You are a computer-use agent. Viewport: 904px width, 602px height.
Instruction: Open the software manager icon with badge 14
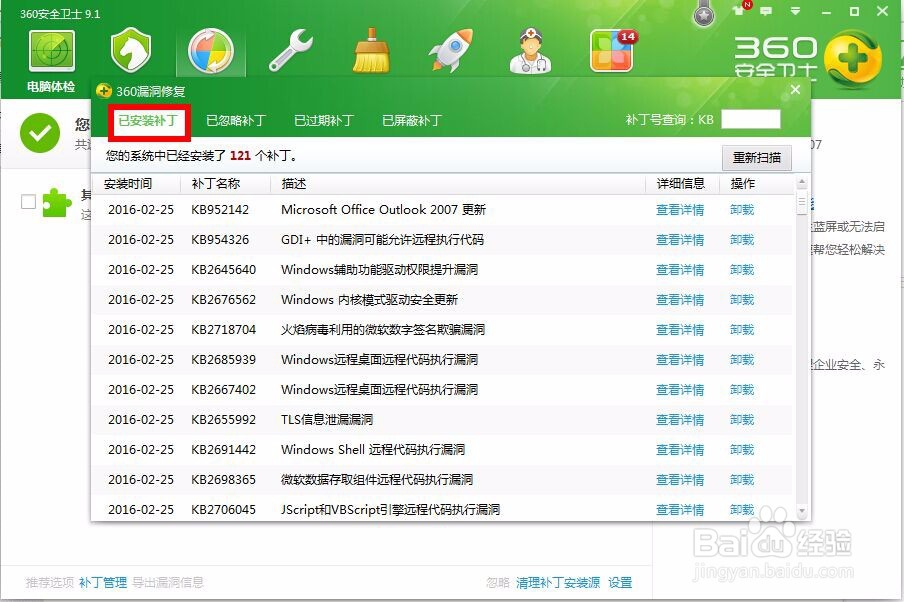pyautogui.click(x=612, y=51)
